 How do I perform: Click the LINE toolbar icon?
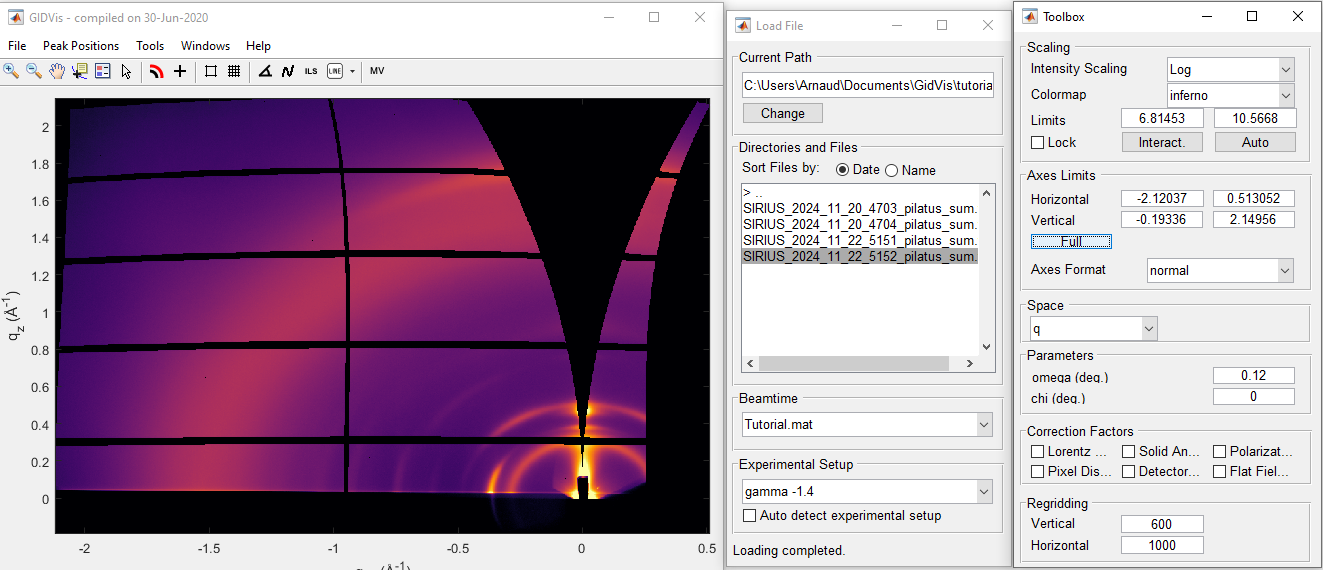pos(334,71)
